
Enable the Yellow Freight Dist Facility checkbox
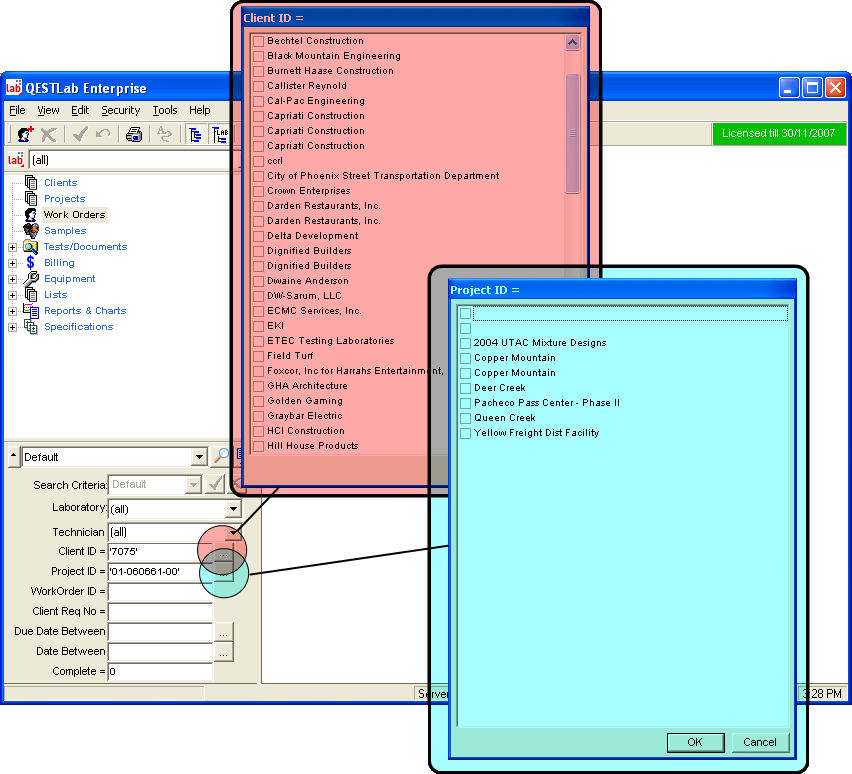point(465,433)
